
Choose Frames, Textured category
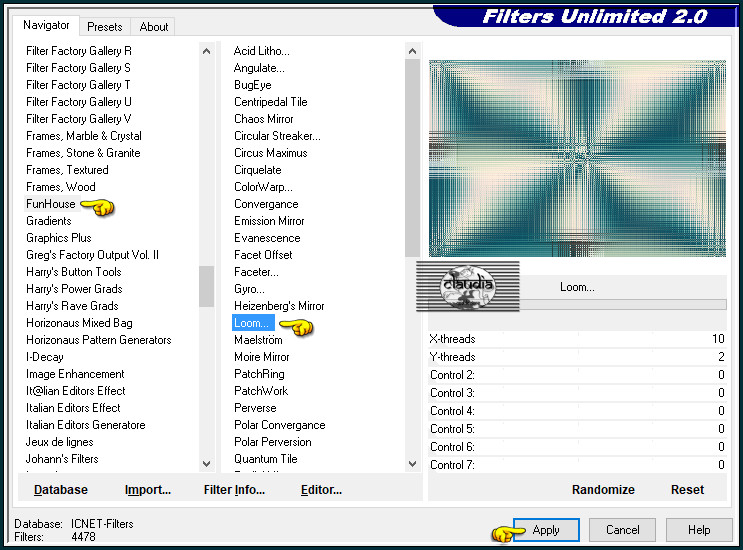[x=67, y=170]
